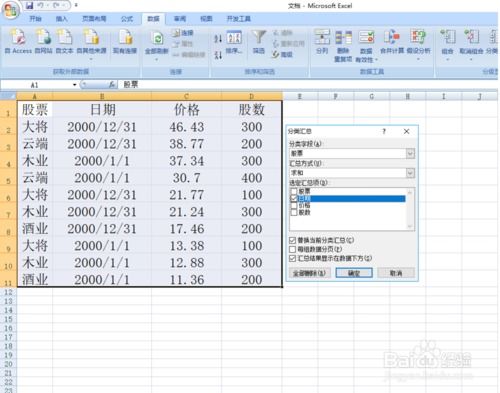Expand the 分类字段 dropdown showing 股票

(x=410, y=153)
